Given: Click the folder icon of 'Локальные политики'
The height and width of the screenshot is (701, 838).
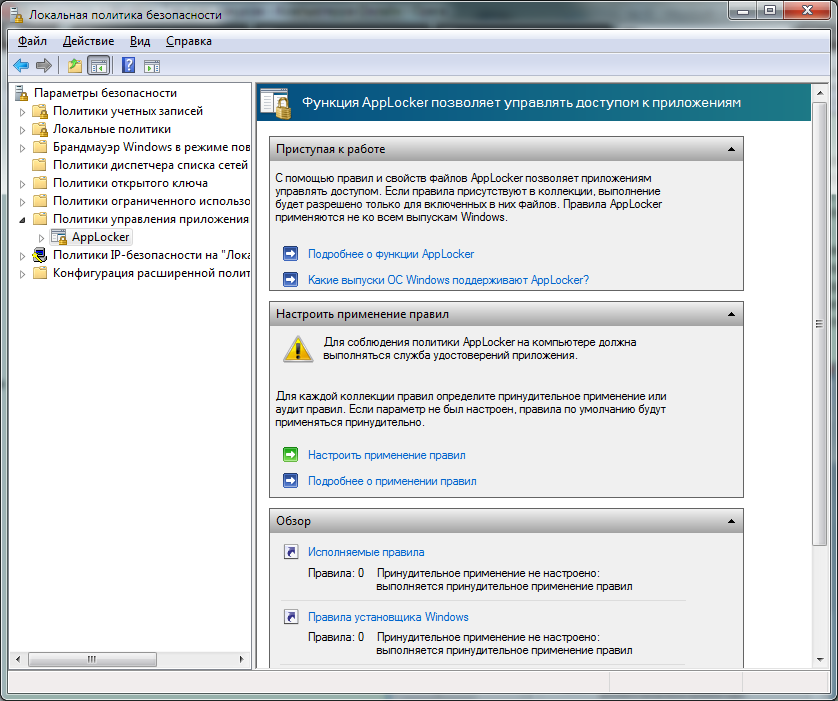Looking at the screenshot, I should coord(40,129).
